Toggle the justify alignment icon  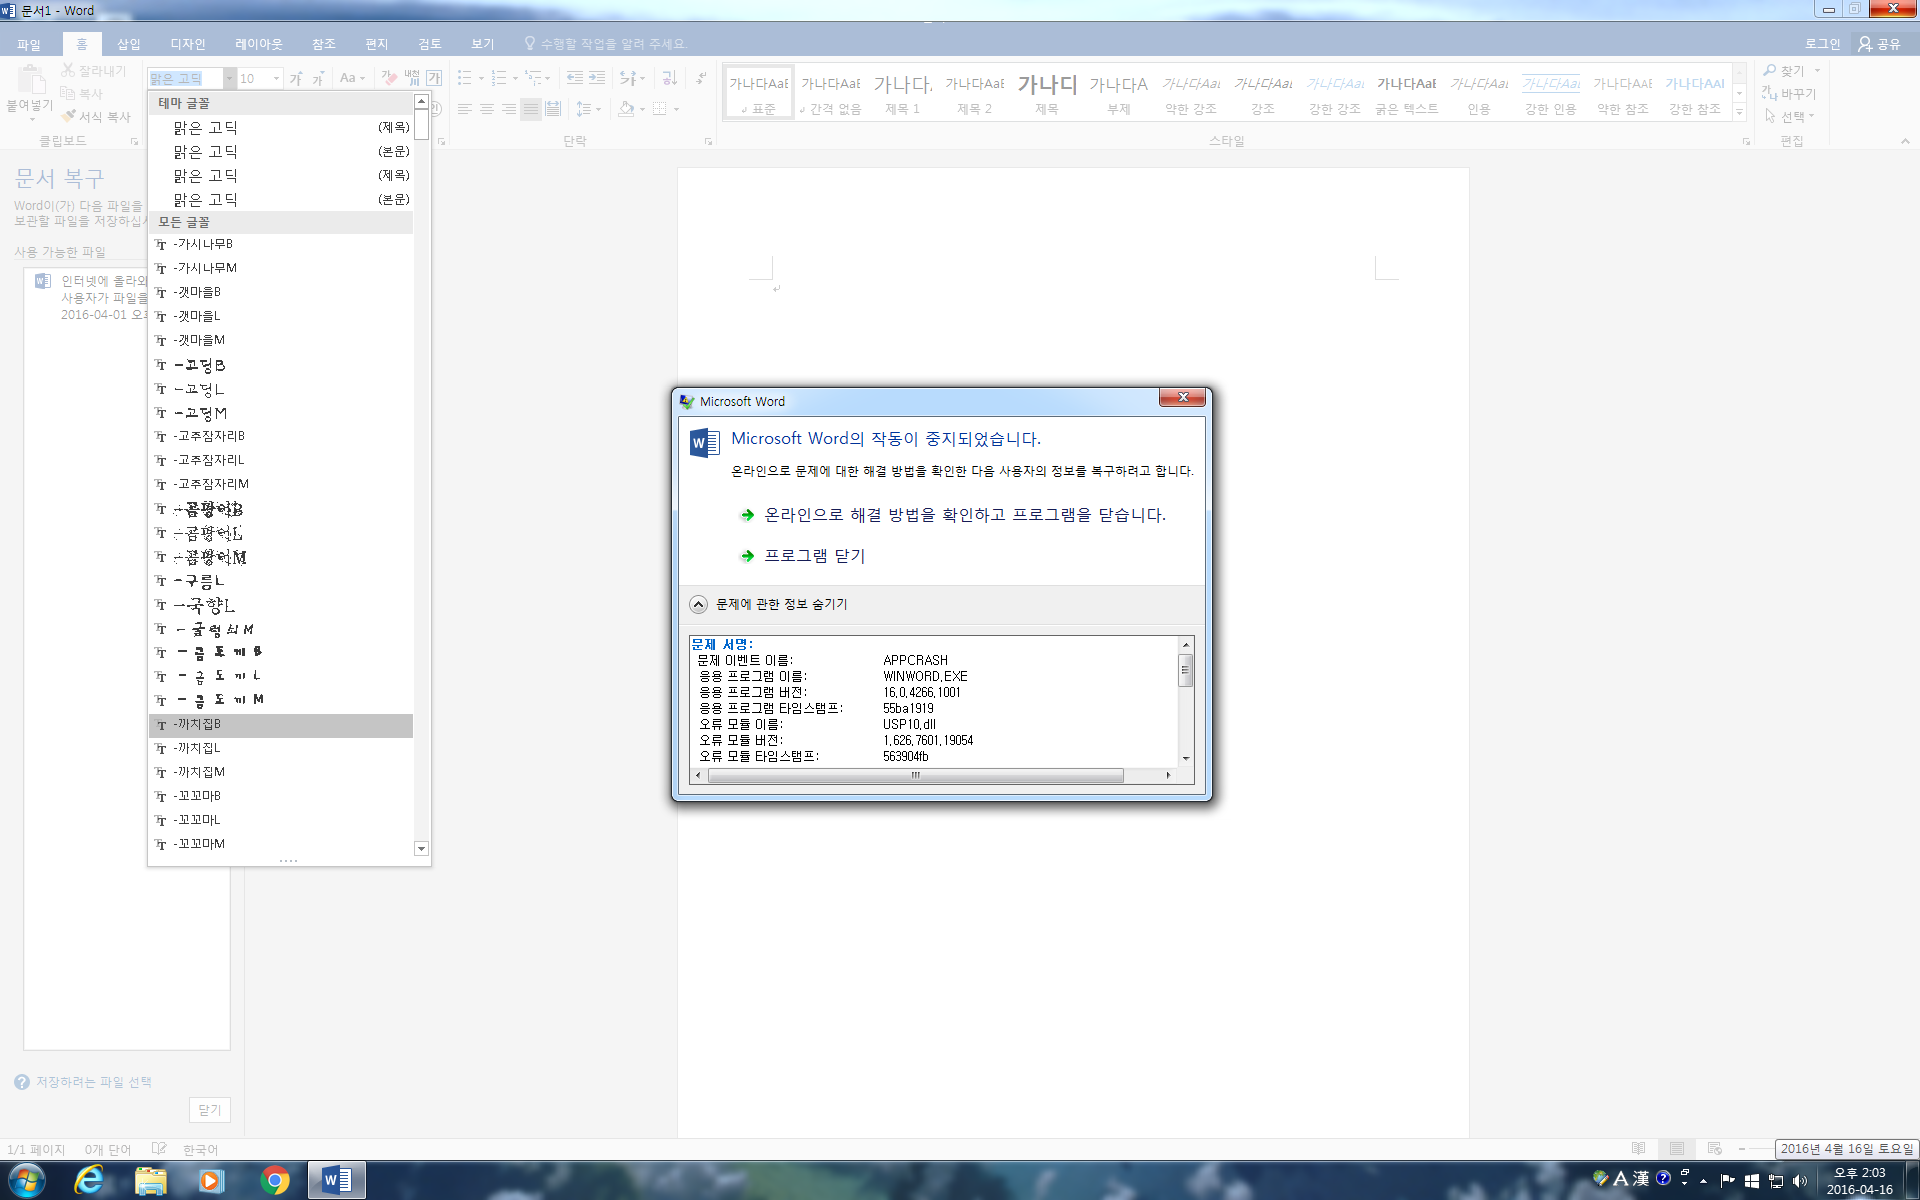pos(531,109)
